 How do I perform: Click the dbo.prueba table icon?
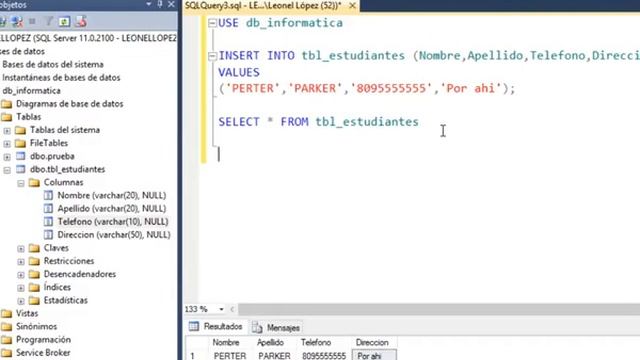click(x=20, y=156)
